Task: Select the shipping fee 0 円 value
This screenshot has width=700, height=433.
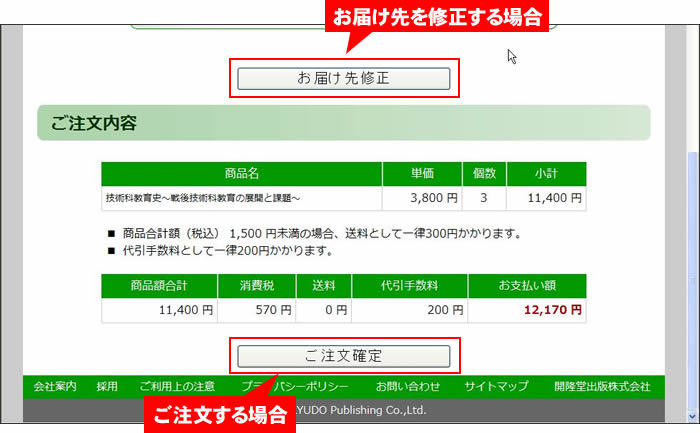Action: tap(324, 310)
